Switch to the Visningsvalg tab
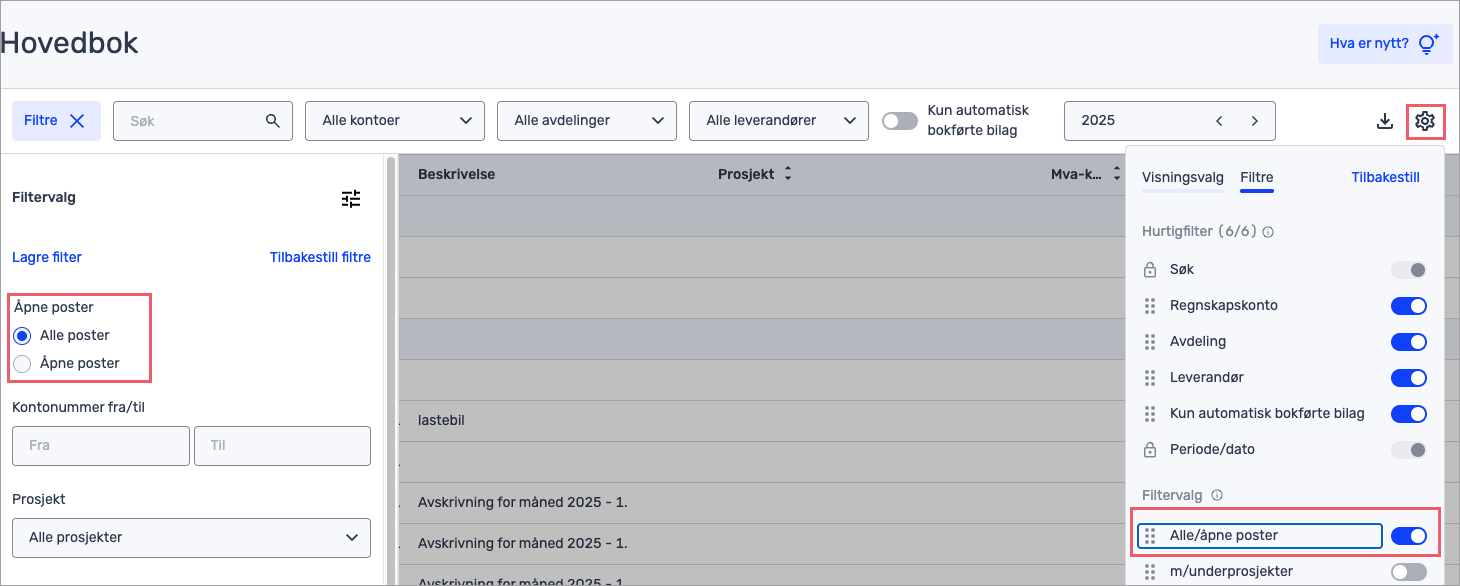This screenshot has height=586, width=1460. pyautogui.click(x=1182, y=178)
